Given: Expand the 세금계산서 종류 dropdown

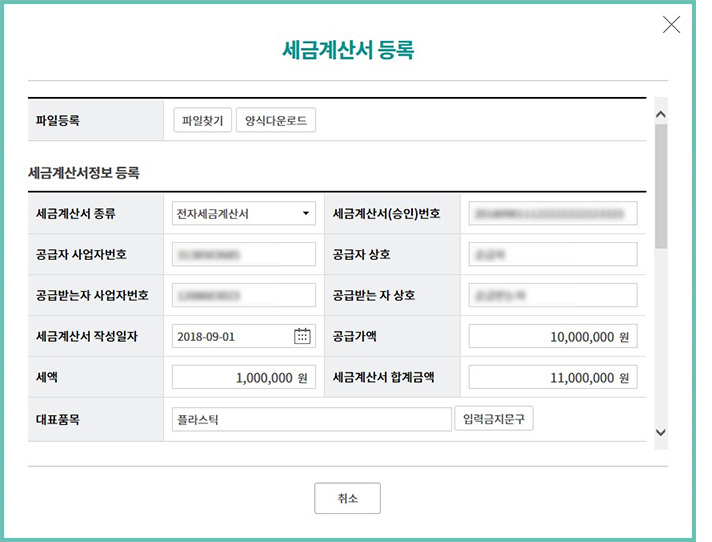Looking at the screenshot, I should pyautogui.click(x=243, y=213).
